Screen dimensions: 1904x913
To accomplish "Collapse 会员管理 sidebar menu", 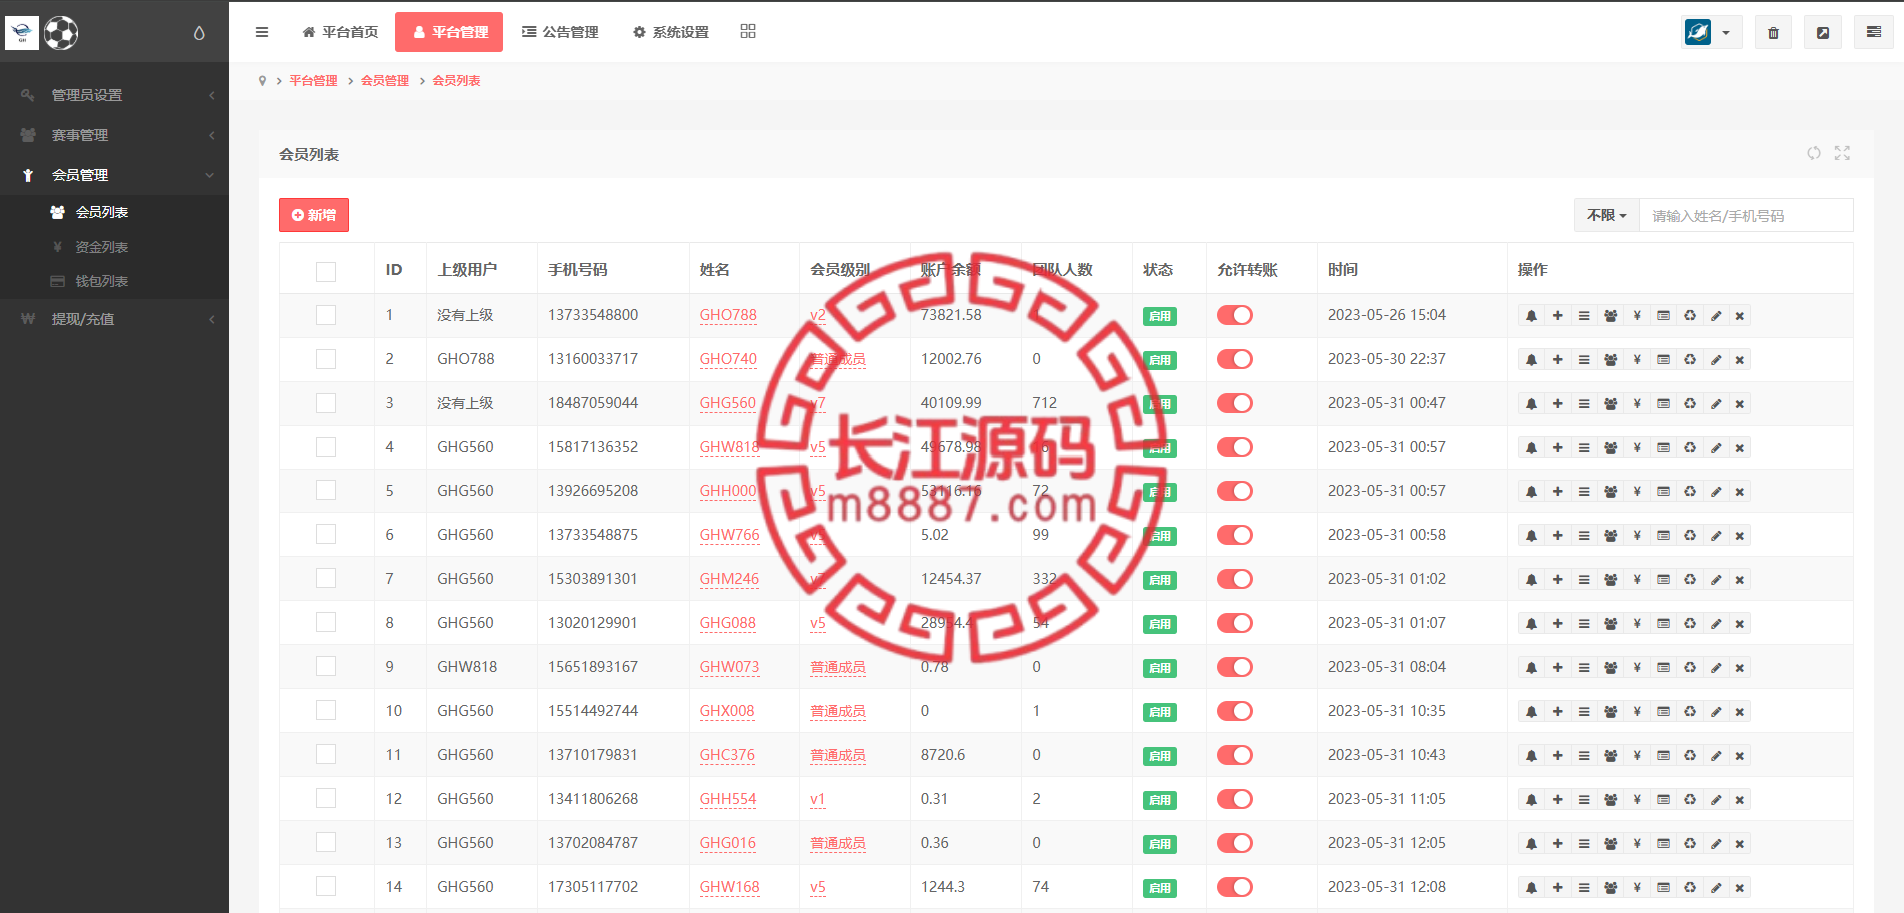I will 115,175.
